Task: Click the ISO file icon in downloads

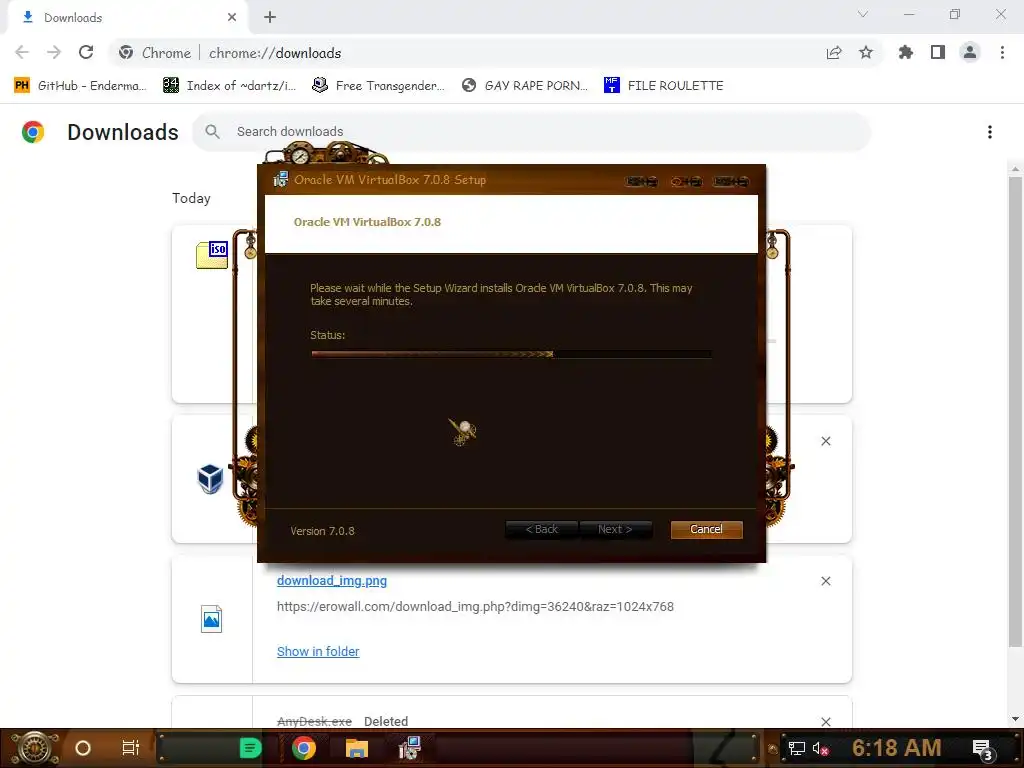Action: [212, 255]
